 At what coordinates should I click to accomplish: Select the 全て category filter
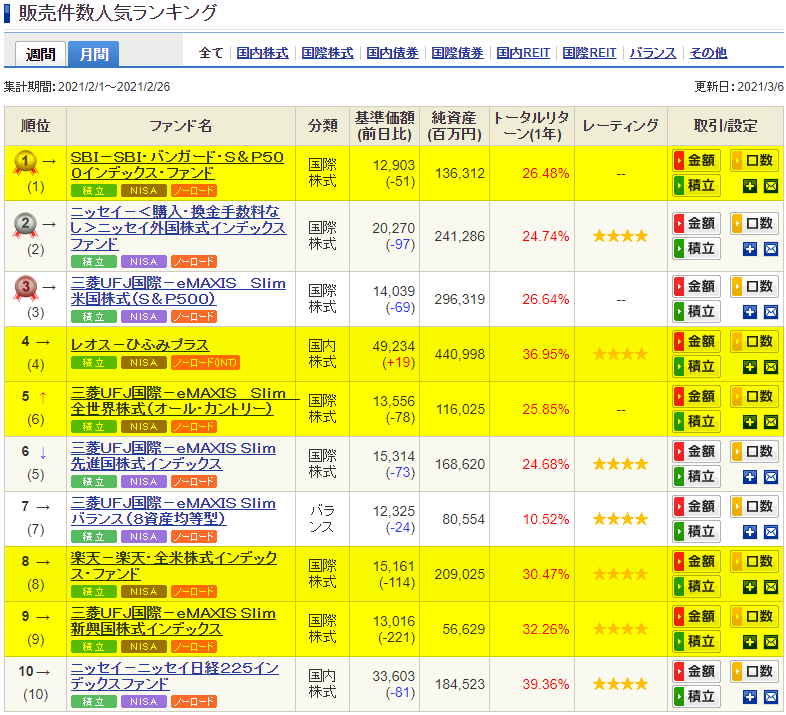[211, 53]
